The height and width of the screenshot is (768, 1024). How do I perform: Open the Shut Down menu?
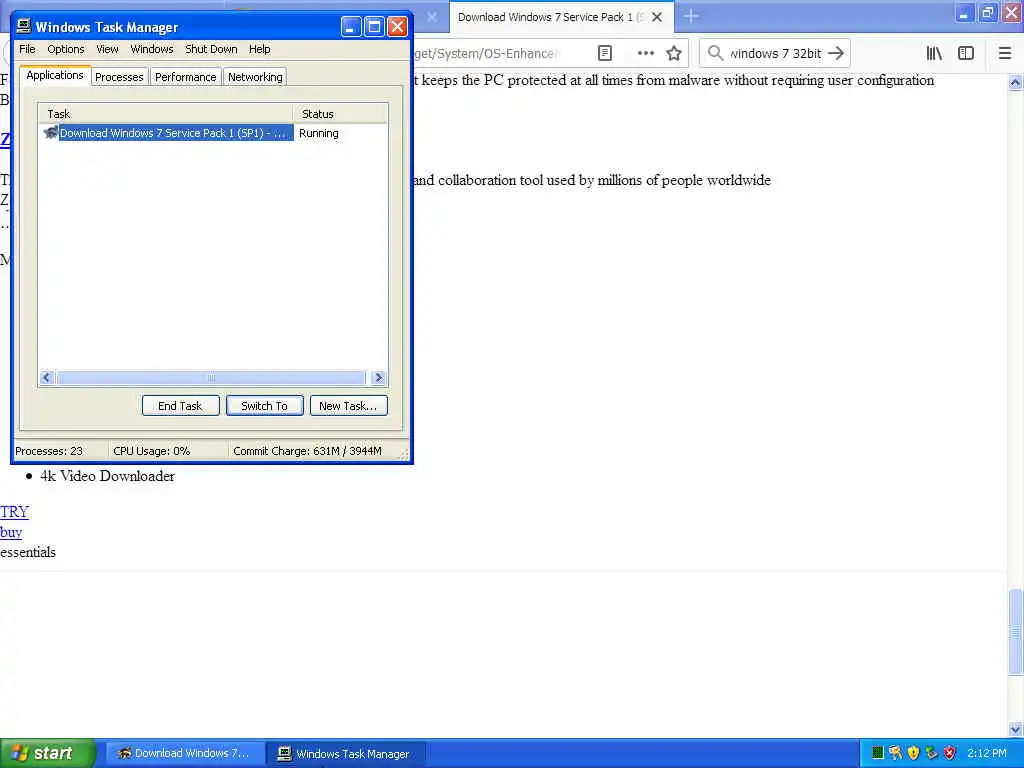pos(211,49)
